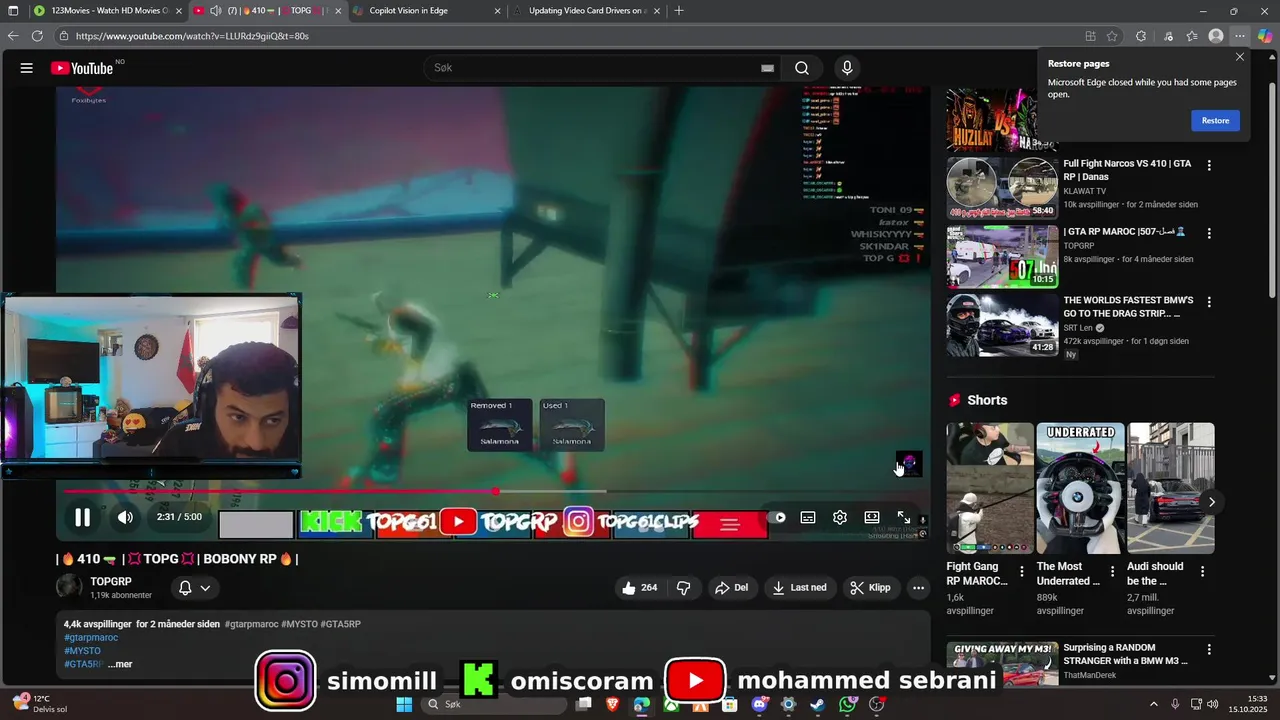Open Full Fight Narcos VS 410 thumbnail

(1002, 188)
